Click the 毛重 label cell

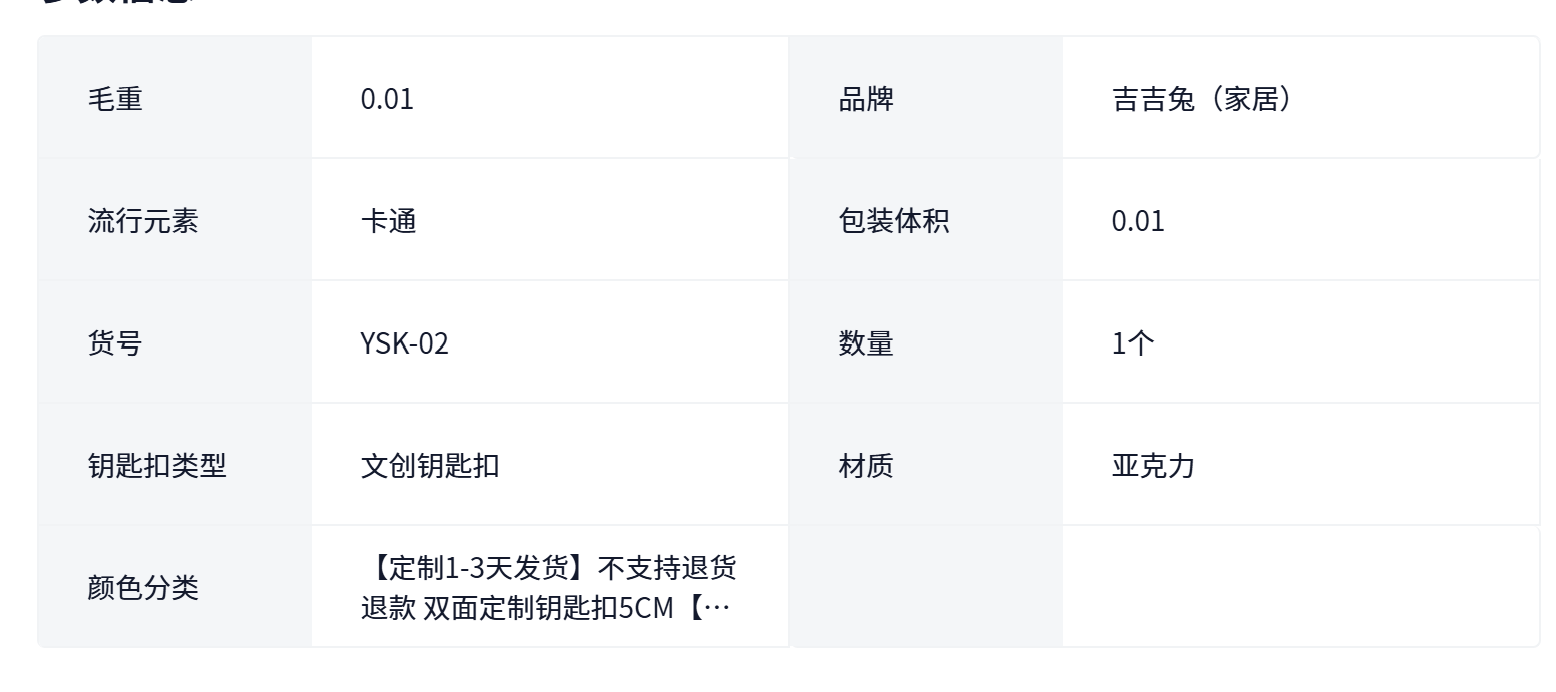pyautogui.click(x=115, y=99)
